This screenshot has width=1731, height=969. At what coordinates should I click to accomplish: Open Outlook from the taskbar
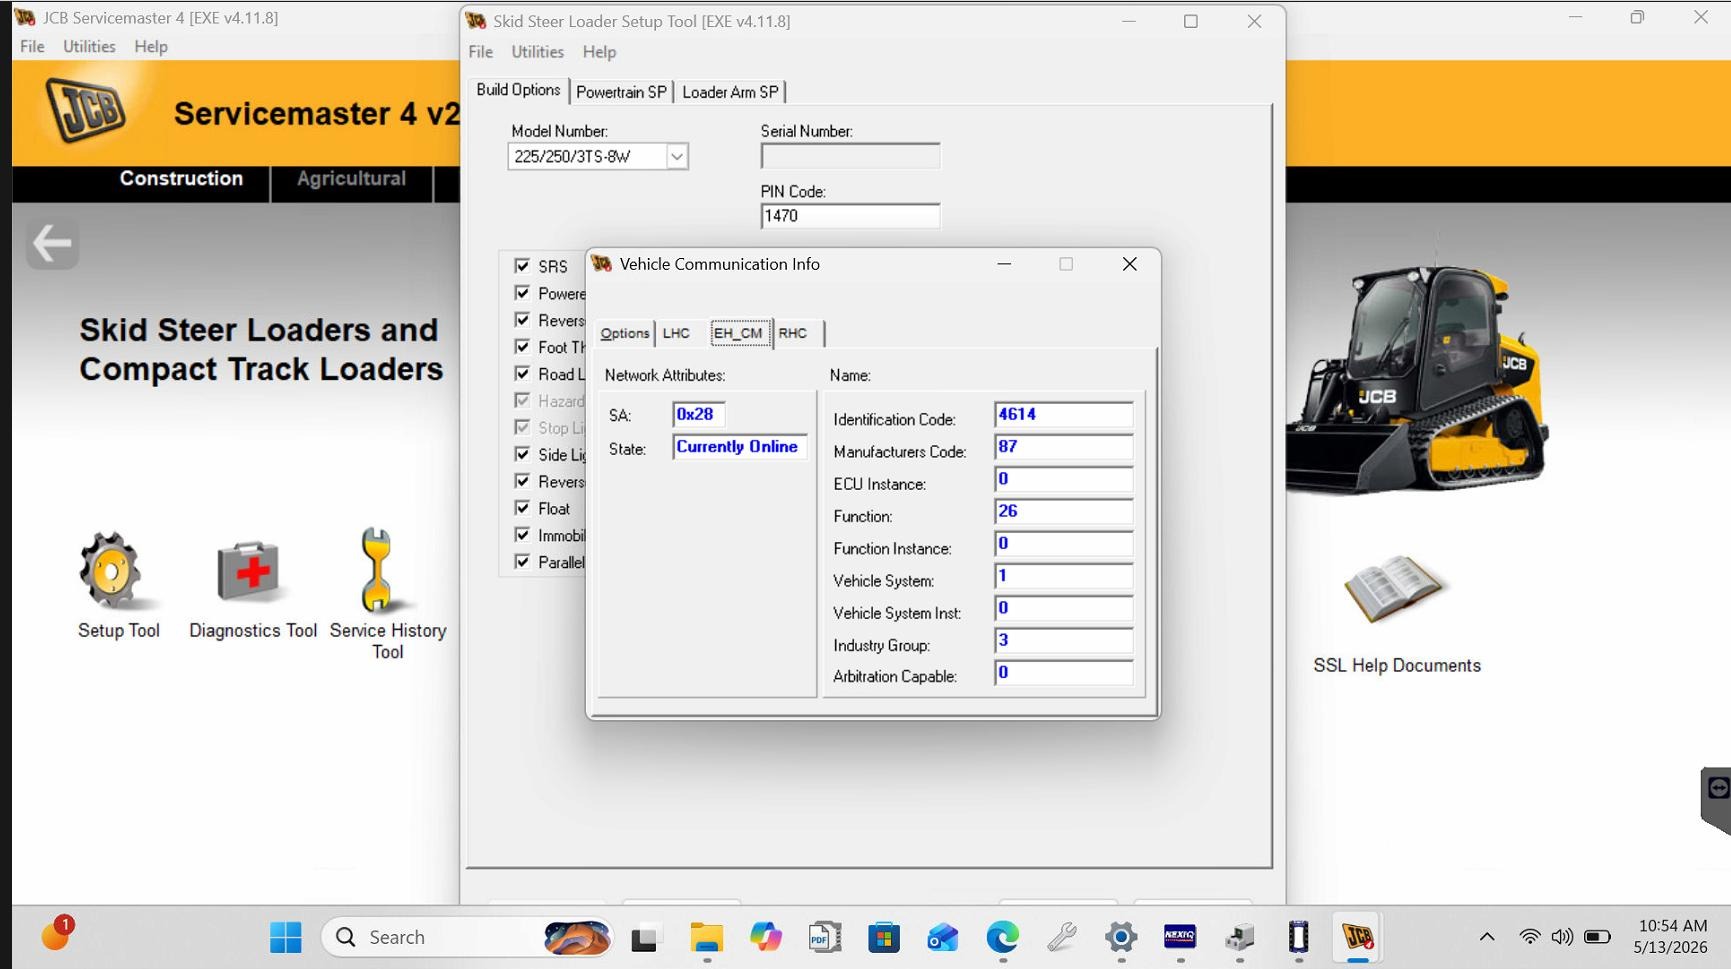(x=943, y=937)
